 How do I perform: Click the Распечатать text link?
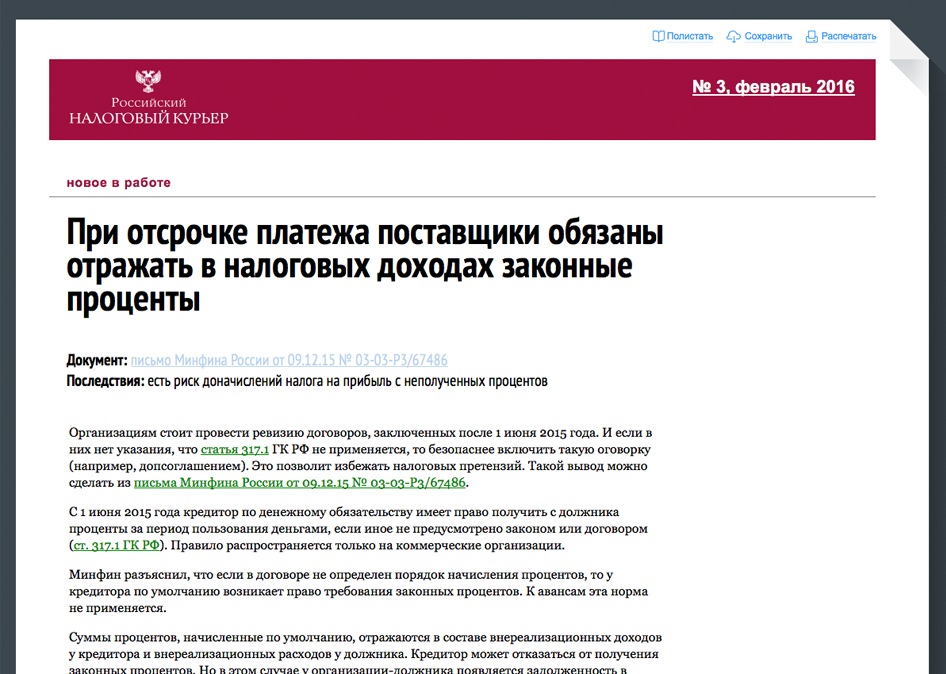point(849,36)
